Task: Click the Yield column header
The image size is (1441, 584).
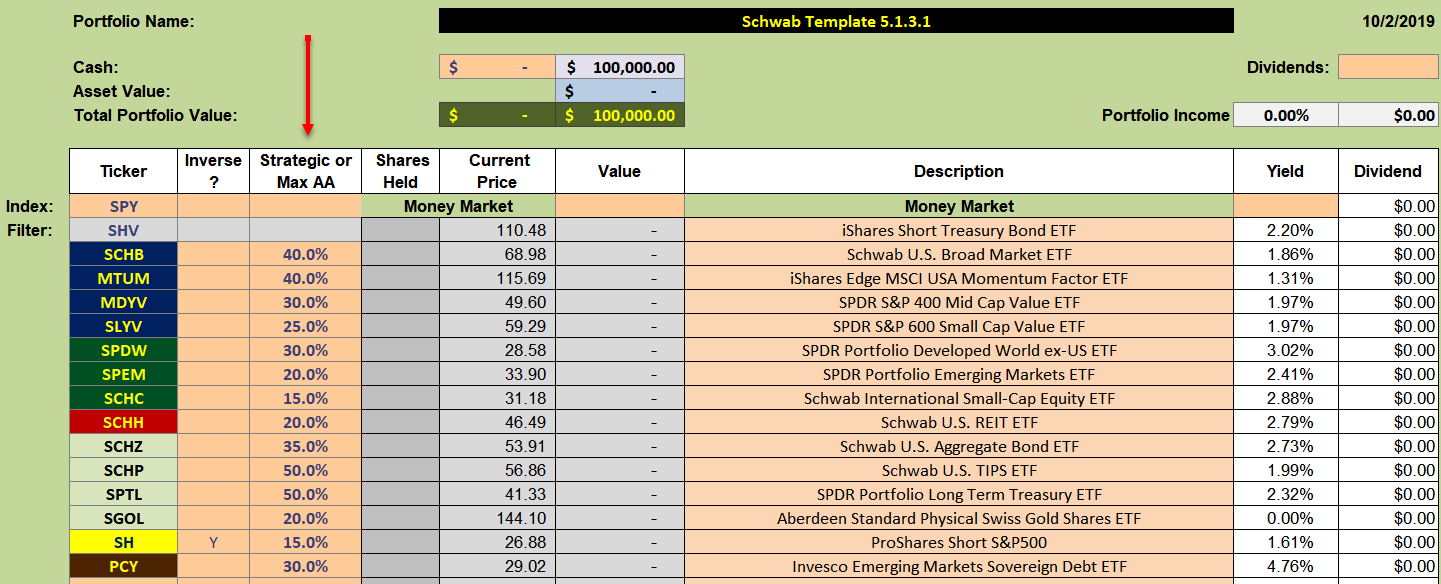Action: [1285, 171]
